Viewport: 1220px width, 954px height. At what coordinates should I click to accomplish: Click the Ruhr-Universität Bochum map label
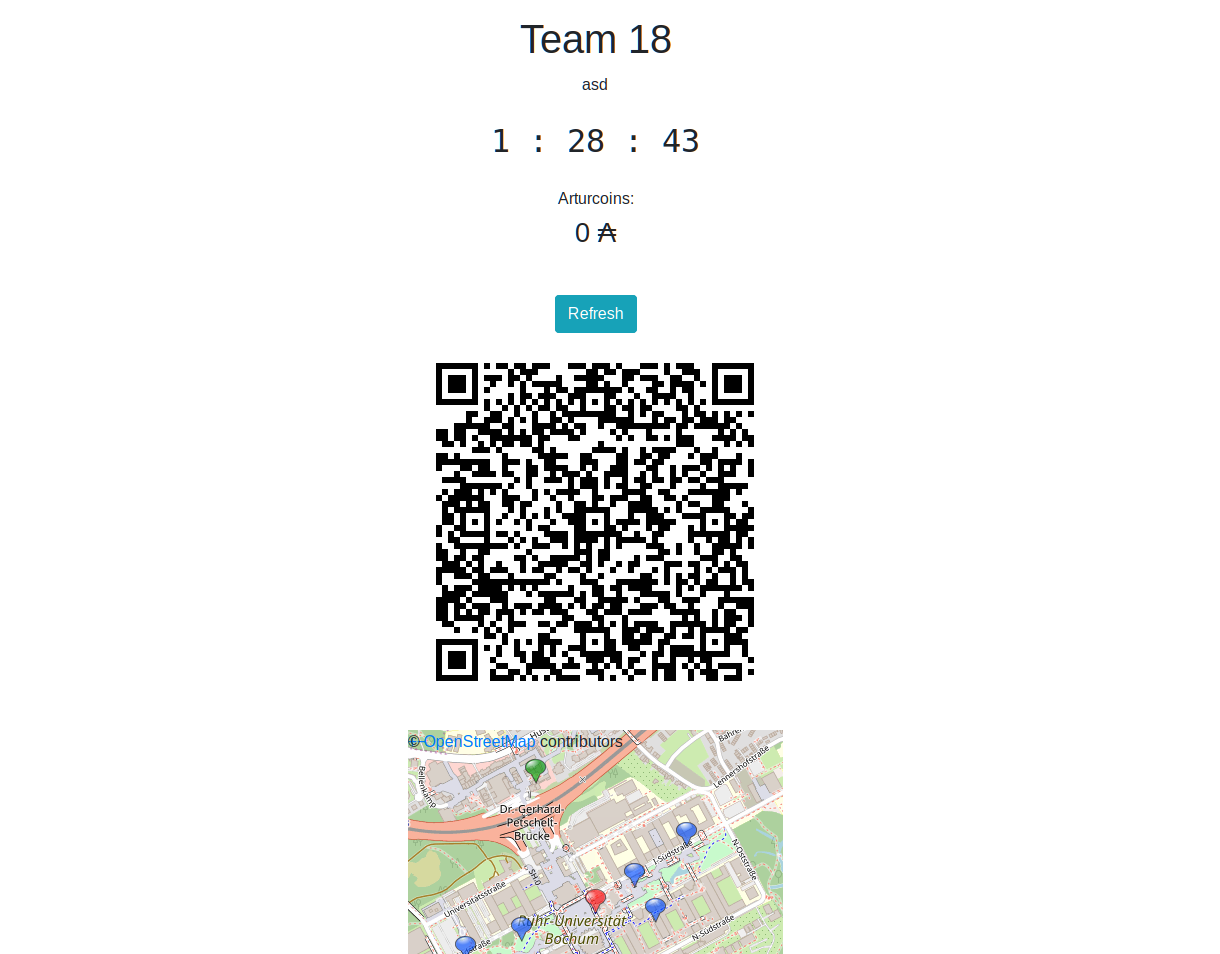pyautogui.click(x=572, y=930)
